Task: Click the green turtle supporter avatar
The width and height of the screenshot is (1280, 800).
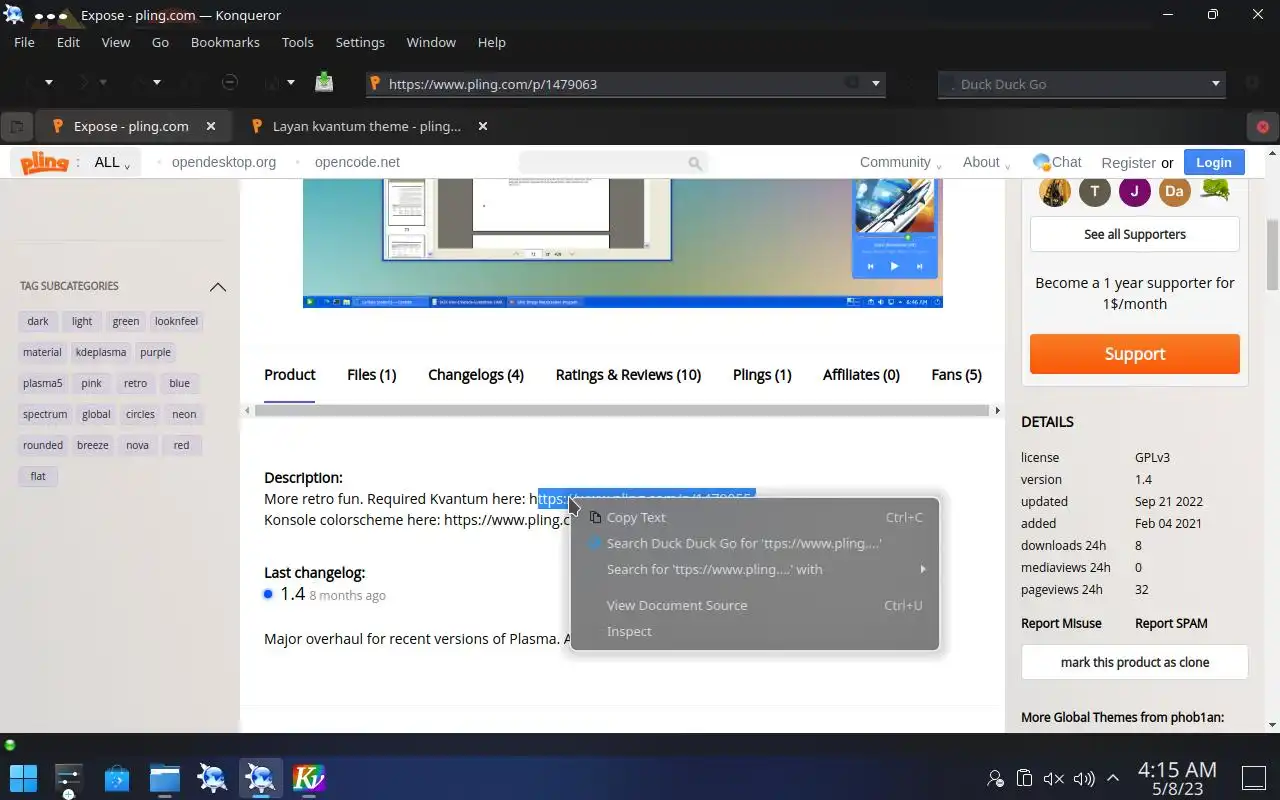Action: tap(1215, 189)
